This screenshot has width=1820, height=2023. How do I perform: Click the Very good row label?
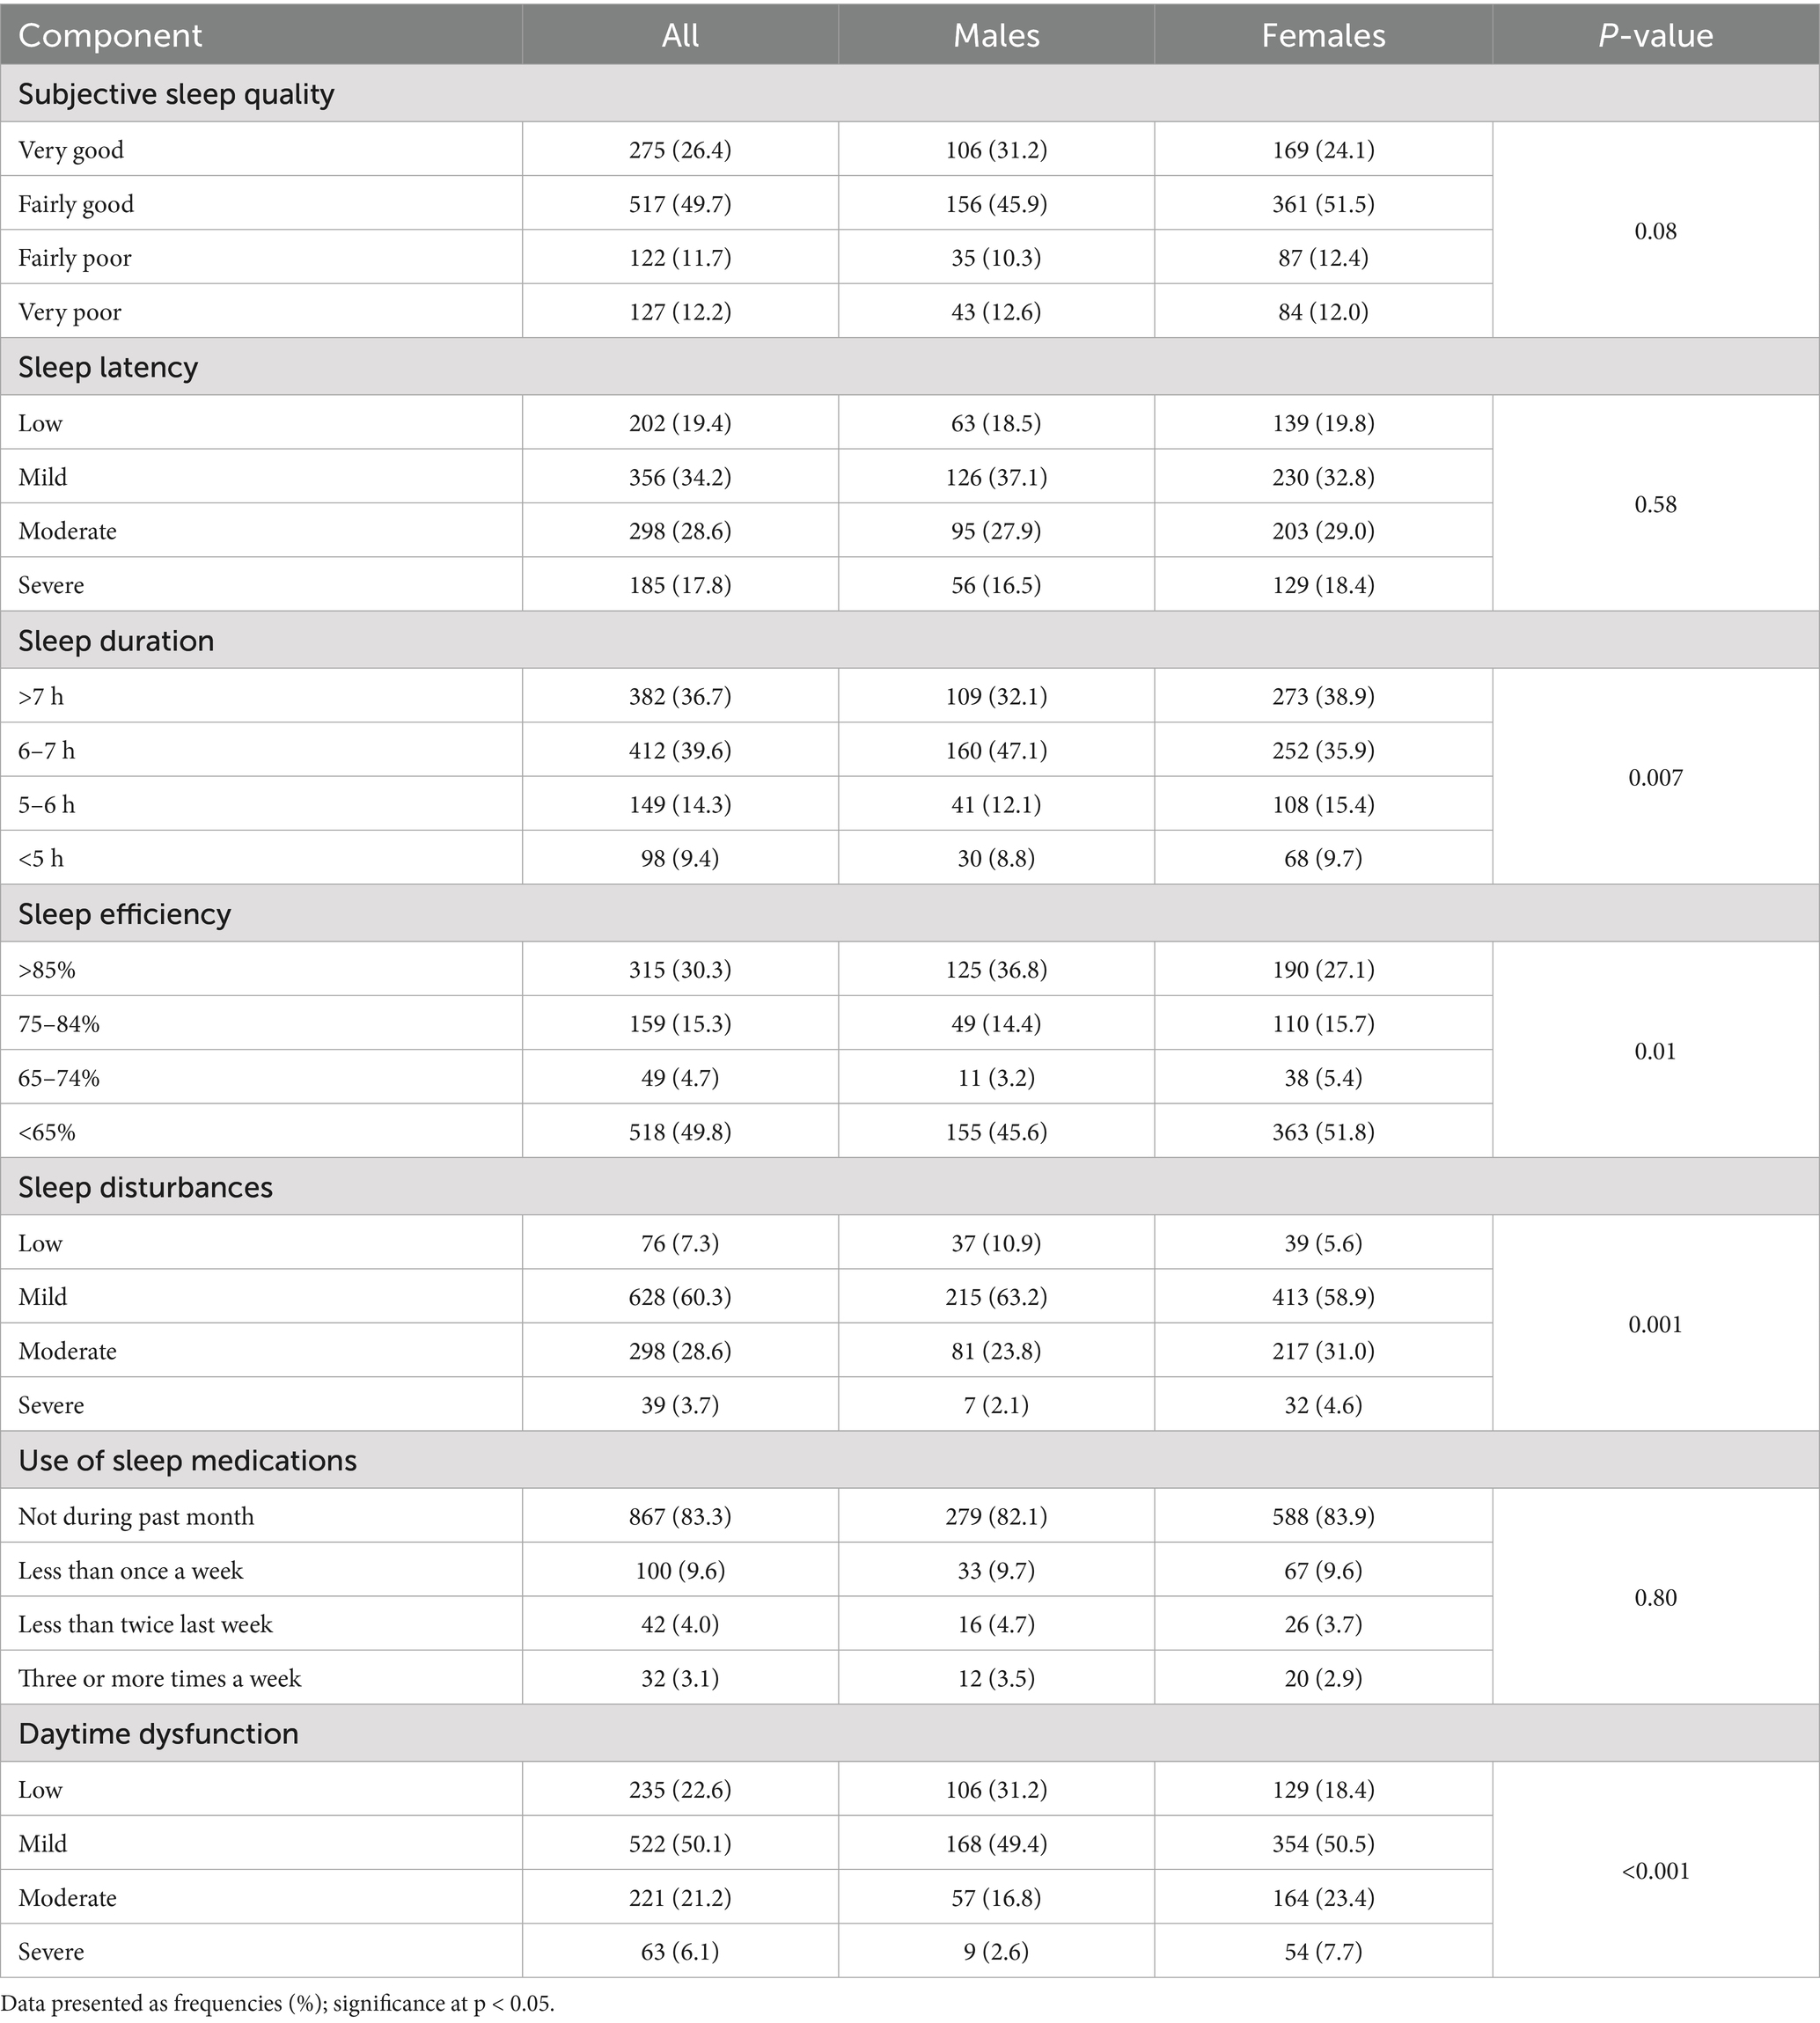71,150
